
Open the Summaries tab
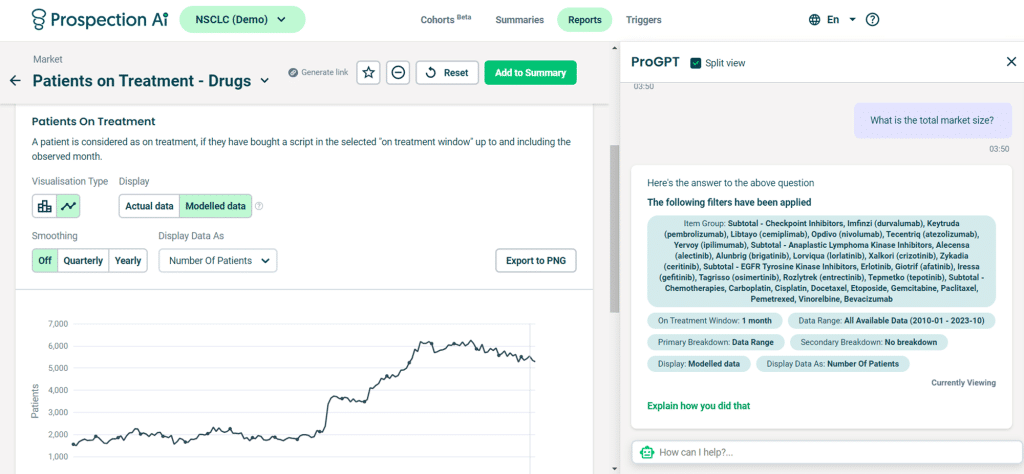pos(519,20)
